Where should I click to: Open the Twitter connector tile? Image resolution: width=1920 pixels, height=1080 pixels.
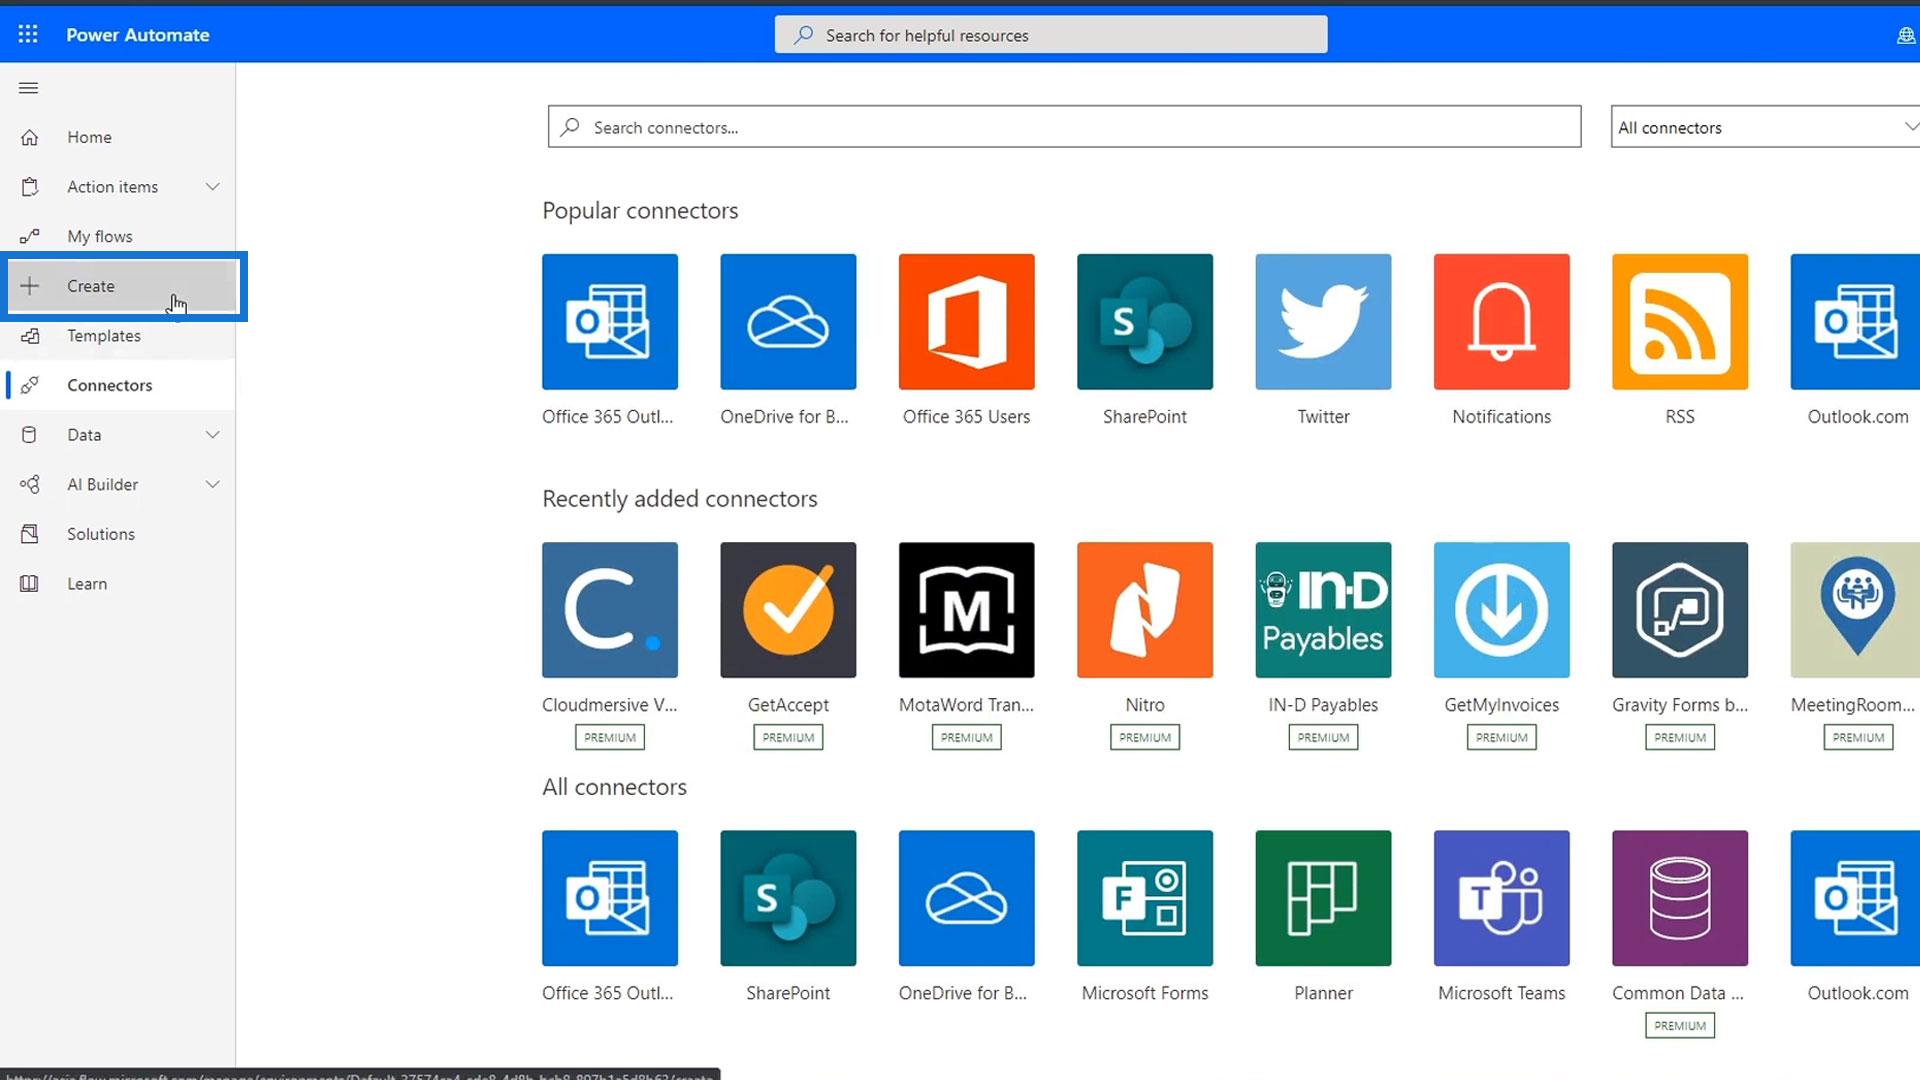click(1323, 322)
